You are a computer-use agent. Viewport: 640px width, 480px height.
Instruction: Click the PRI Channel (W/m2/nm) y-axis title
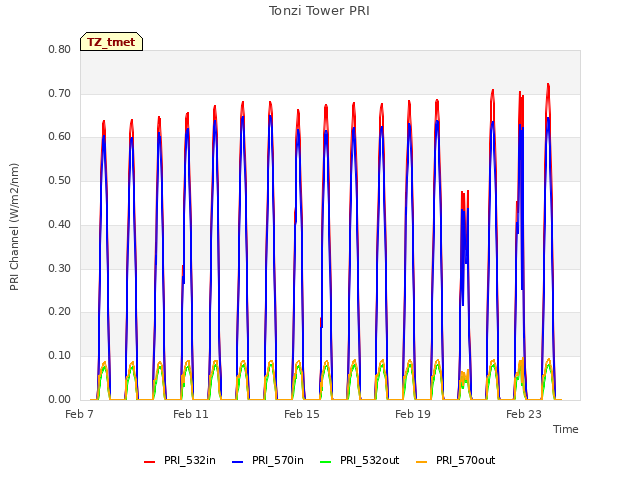point(14,227)
